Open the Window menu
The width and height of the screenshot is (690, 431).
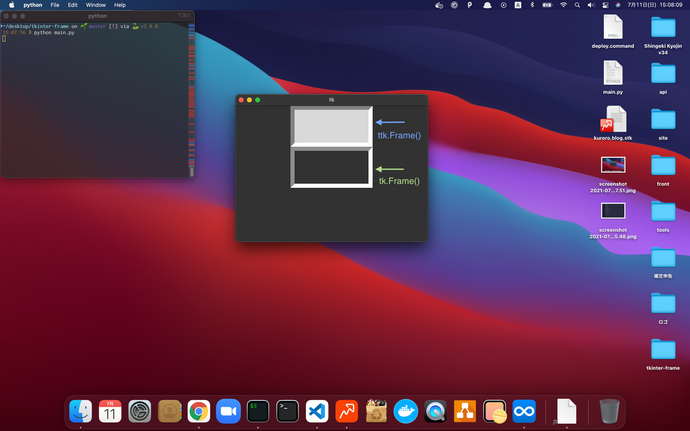(x=95, y=5)
